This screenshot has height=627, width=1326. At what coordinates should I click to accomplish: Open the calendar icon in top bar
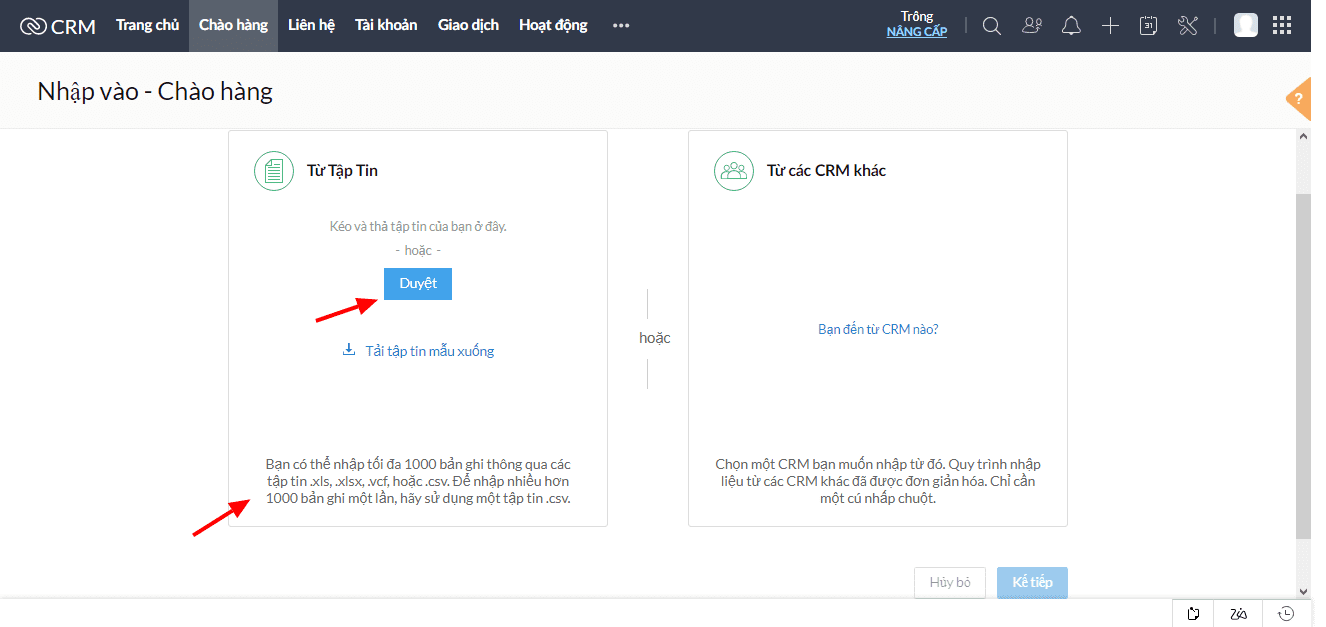pyautogui.click(x=1149, y=26)
